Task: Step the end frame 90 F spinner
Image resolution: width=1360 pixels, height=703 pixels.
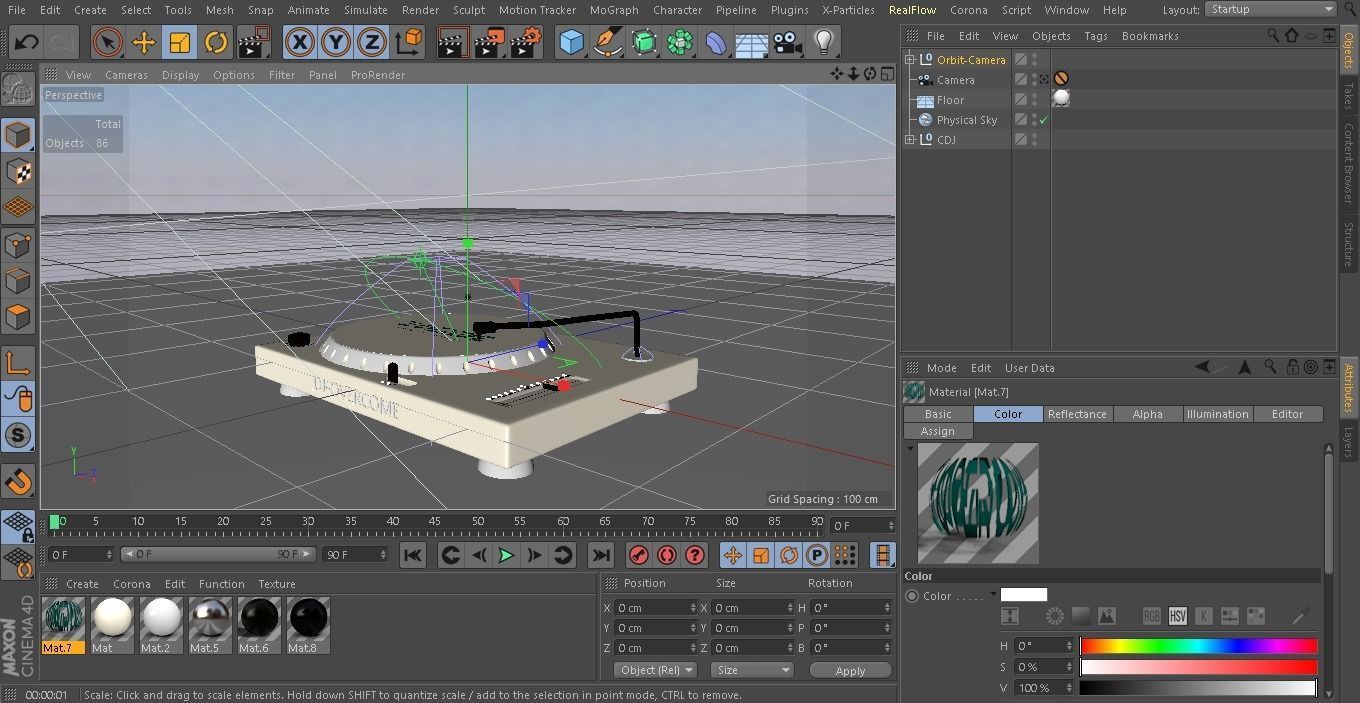Action: click(382, 554)
